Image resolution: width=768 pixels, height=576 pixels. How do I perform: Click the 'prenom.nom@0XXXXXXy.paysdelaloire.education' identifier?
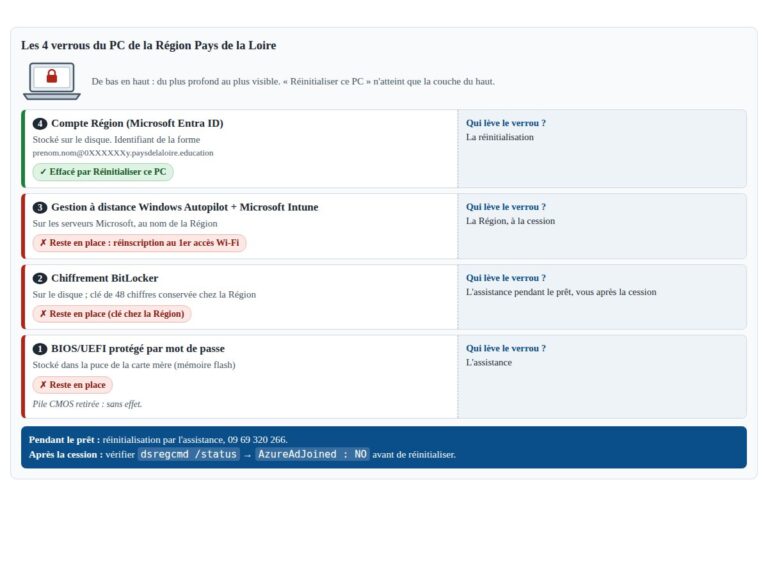click(x=123, y=153)
